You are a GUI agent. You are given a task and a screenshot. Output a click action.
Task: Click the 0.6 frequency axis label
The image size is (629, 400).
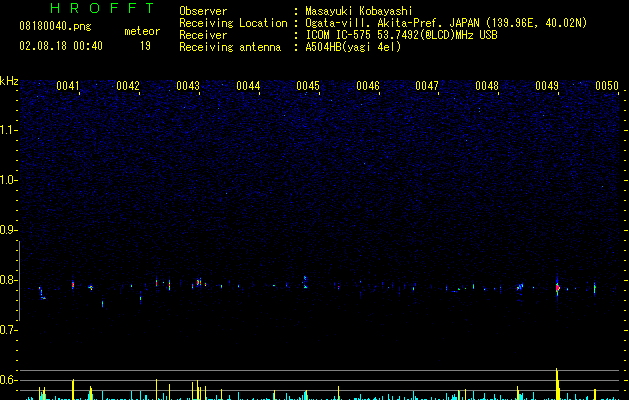pyautogui.click(x=8, y=380)
